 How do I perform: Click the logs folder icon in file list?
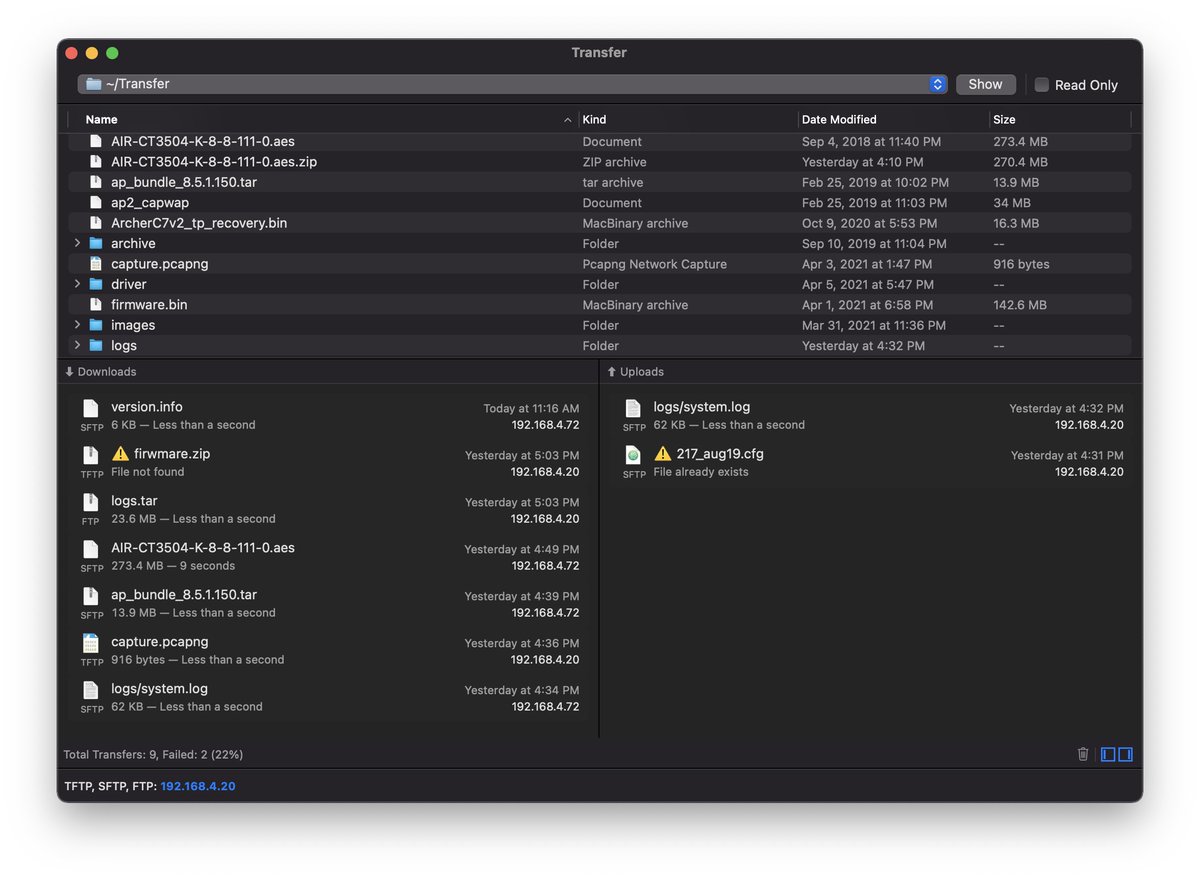point(96,345)
